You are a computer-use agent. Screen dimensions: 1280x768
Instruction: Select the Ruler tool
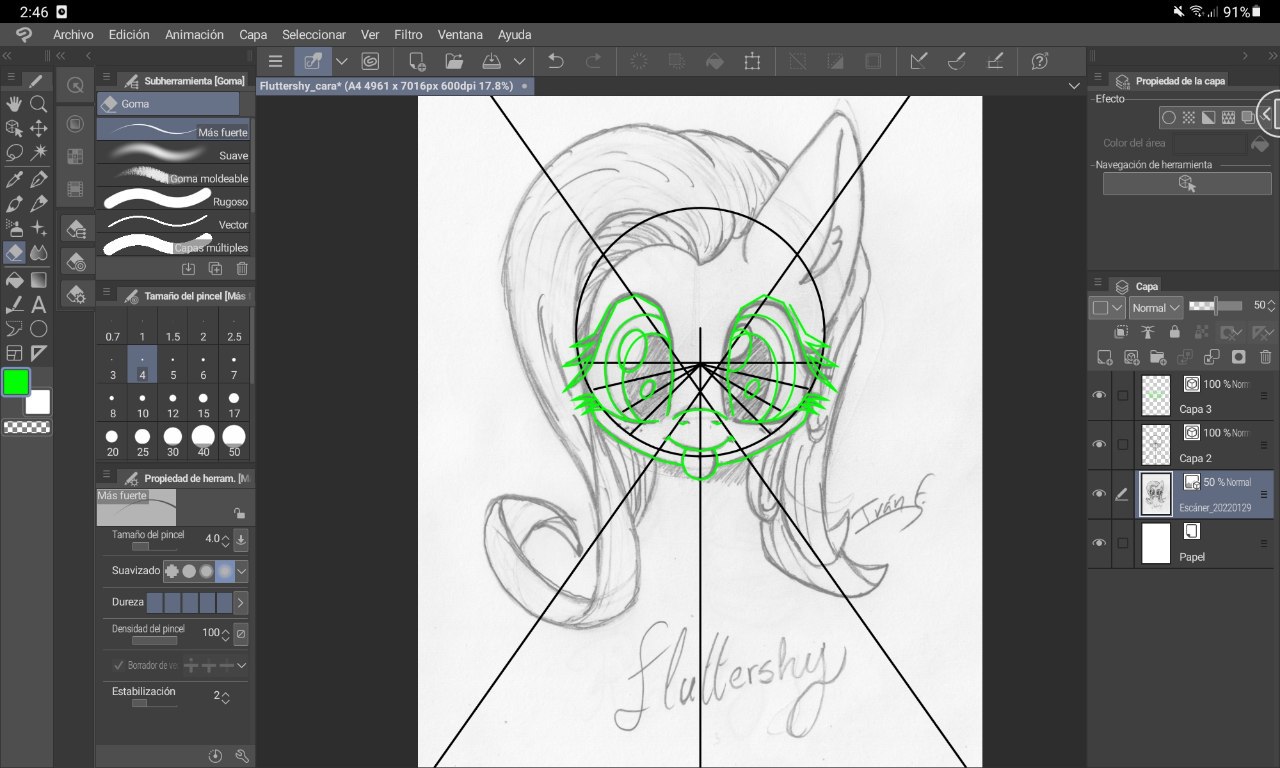click(x=39, y=353)
